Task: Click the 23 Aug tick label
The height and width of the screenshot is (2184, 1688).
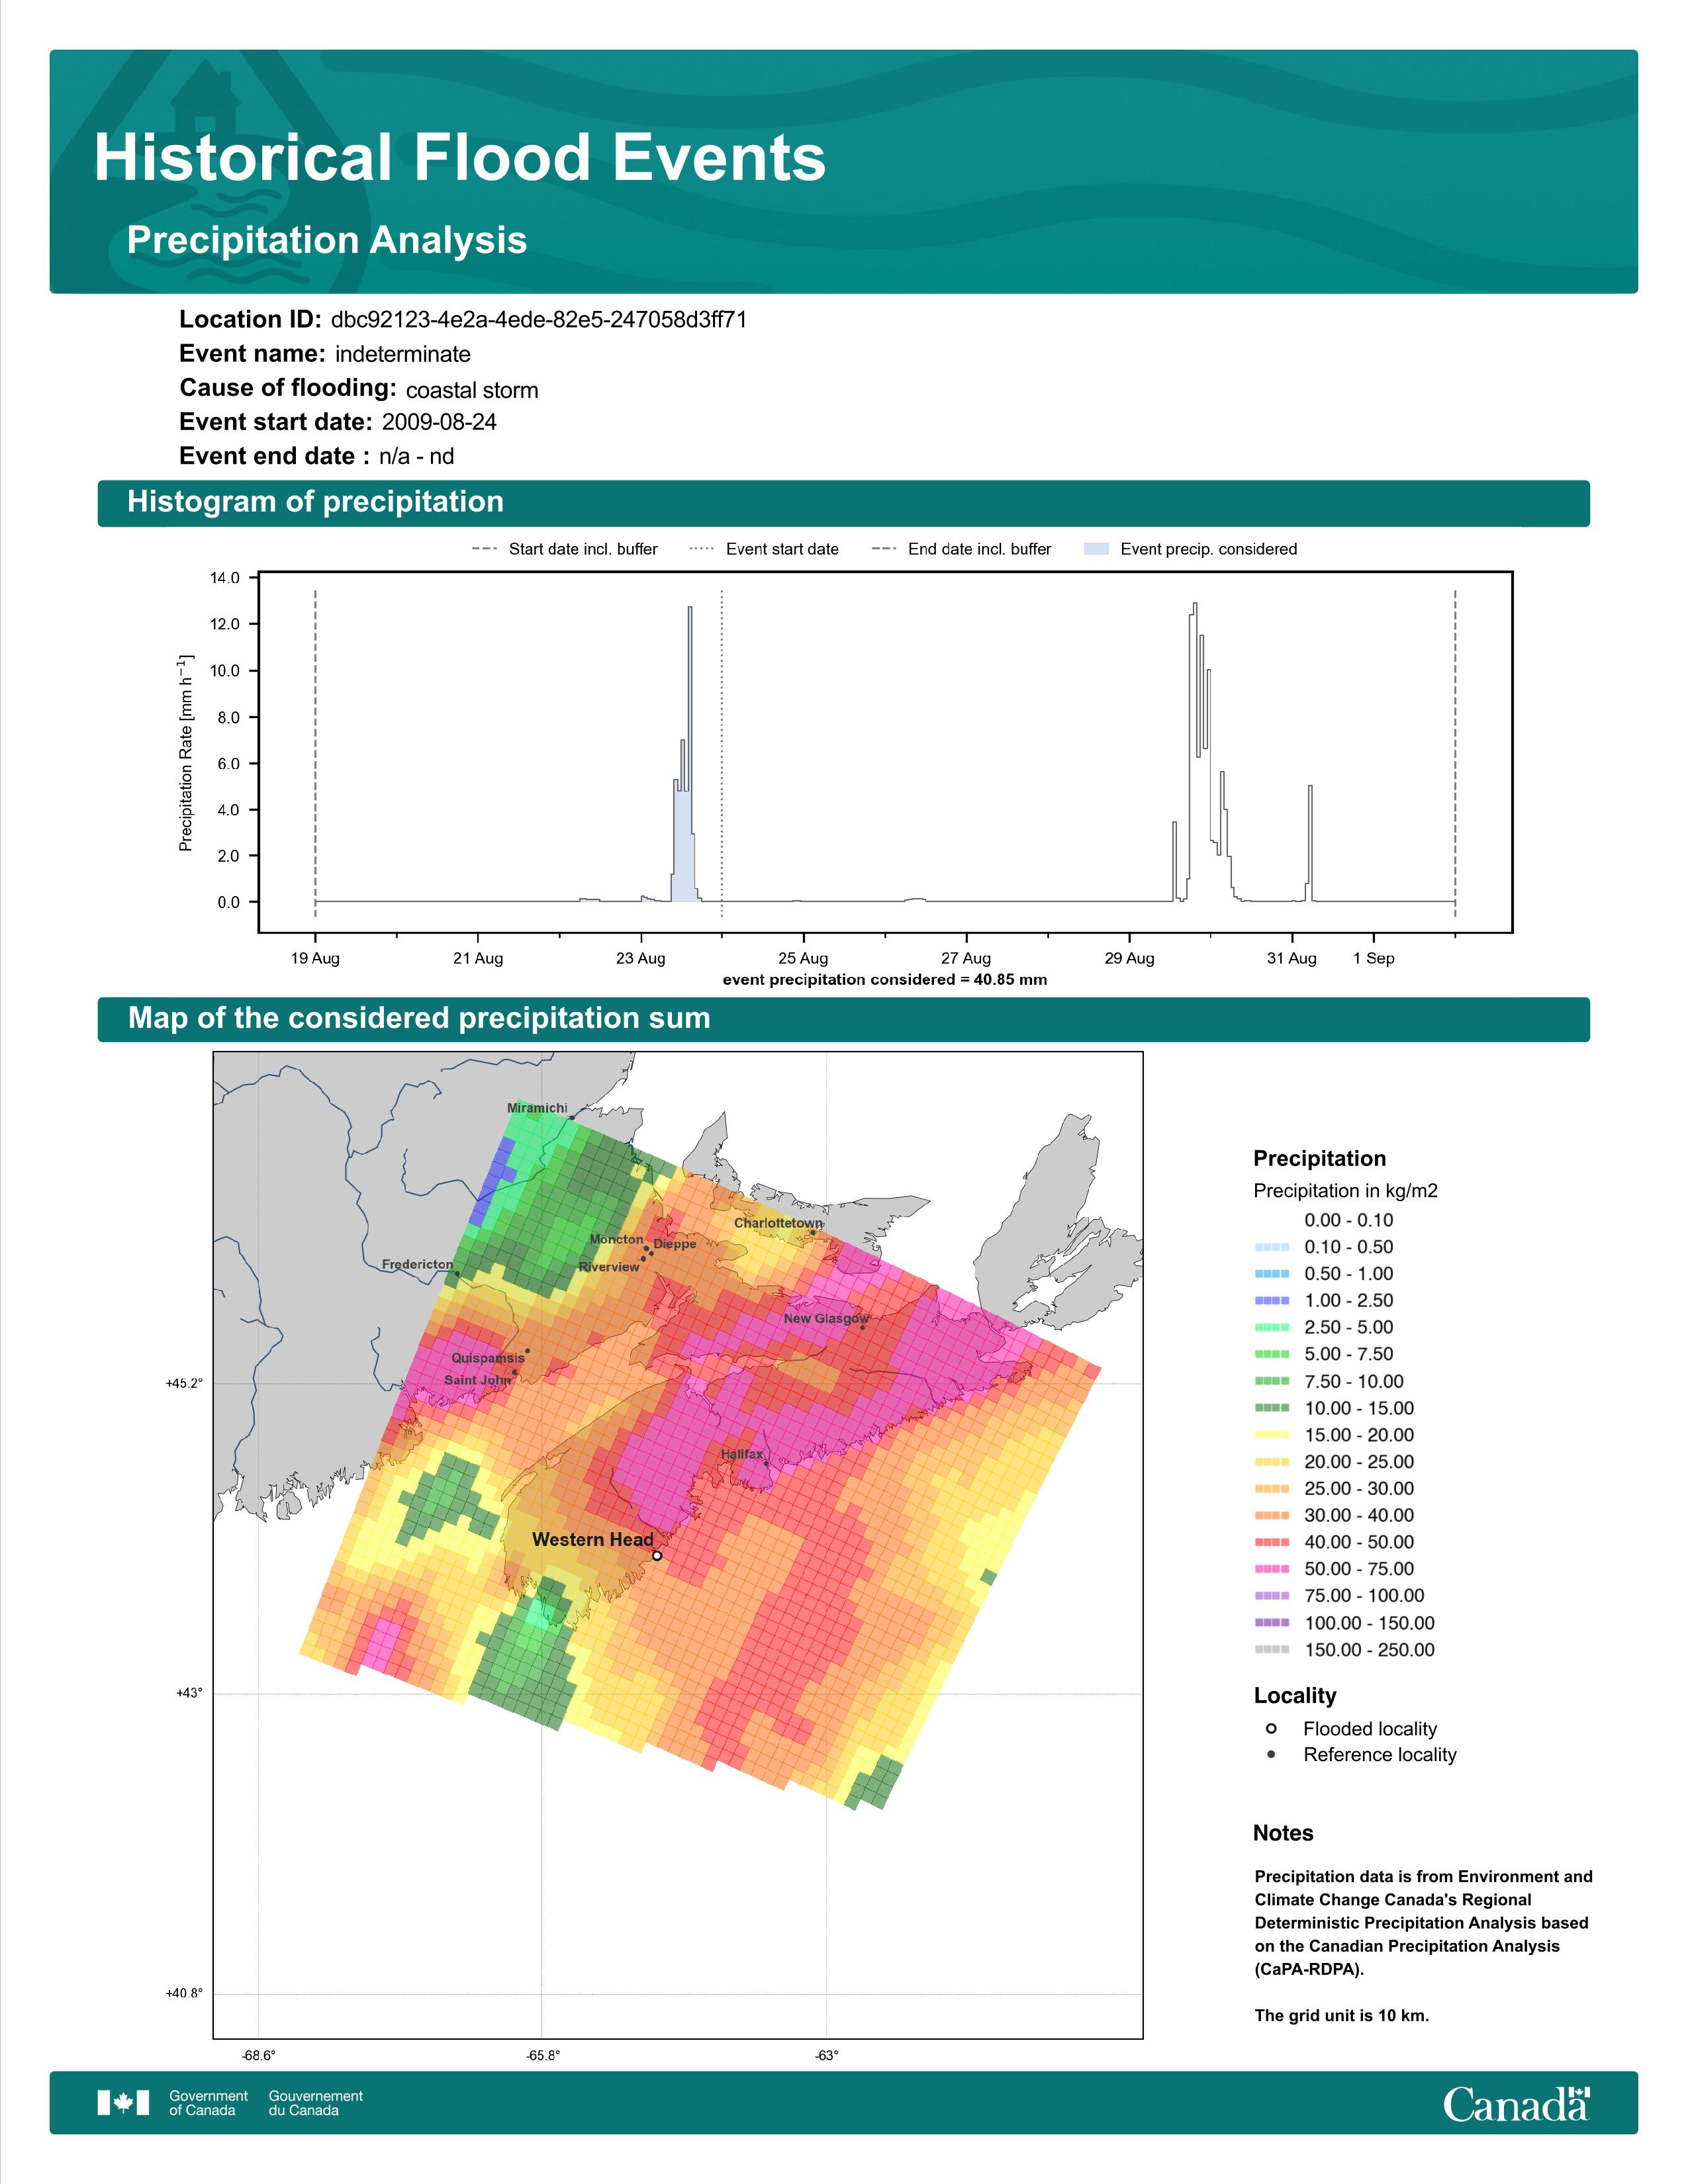Action: pyautogui.click(x=640, y=958)
